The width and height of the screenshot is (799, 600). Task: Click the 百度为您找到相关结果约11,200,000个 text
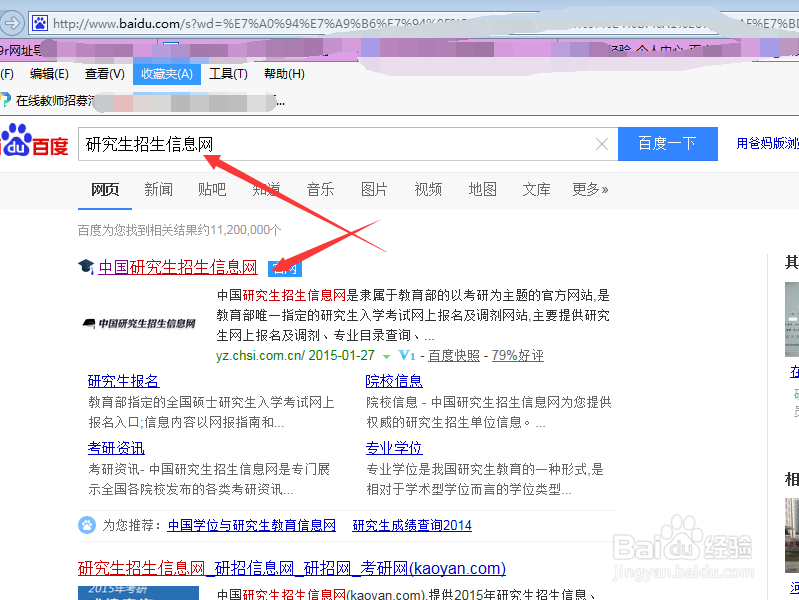click(179, 230)
